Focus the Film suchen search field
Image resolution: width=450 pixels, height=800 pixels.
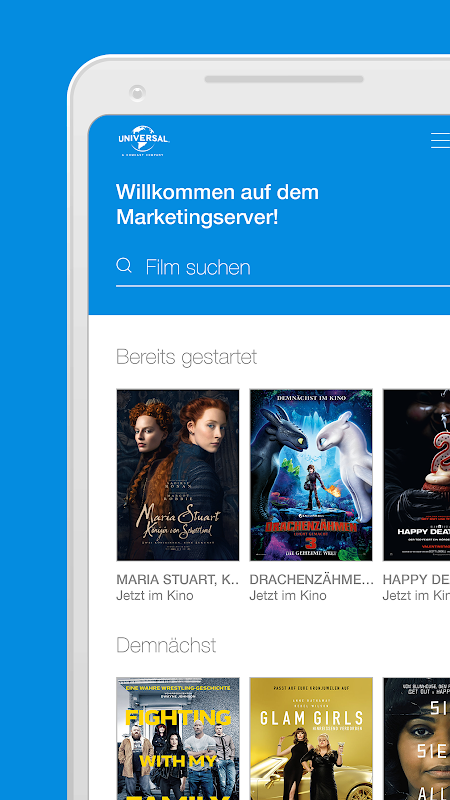(283, 267)
